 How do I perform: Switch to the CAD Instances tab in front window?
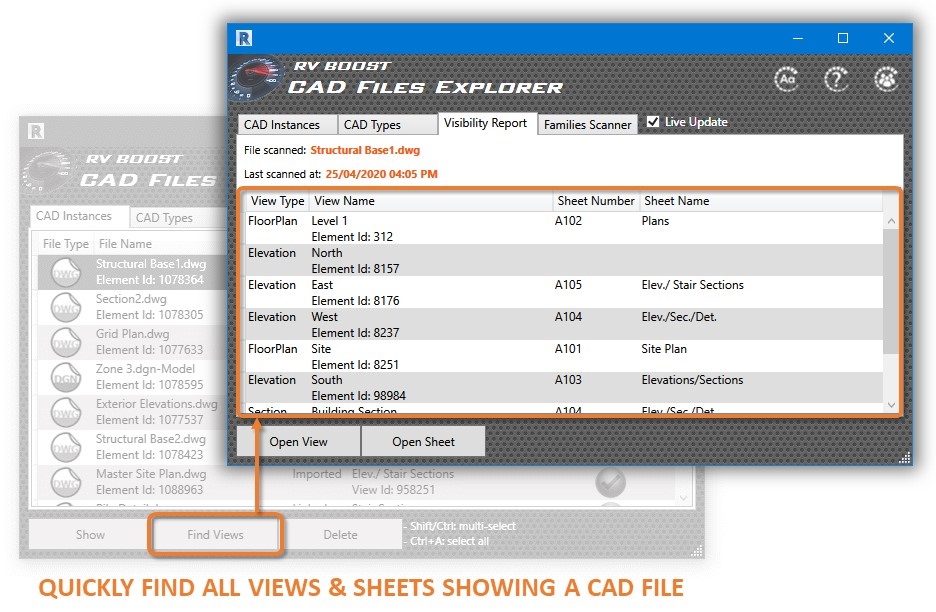tap(287, 125)
